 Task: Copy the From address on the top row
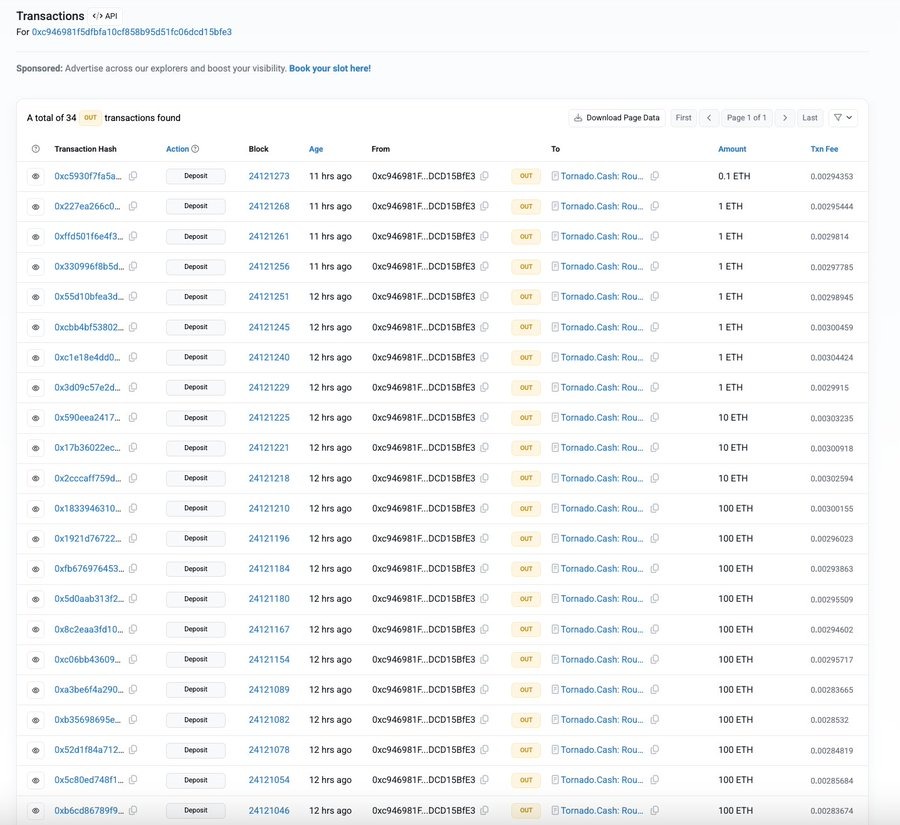point(484,176)
